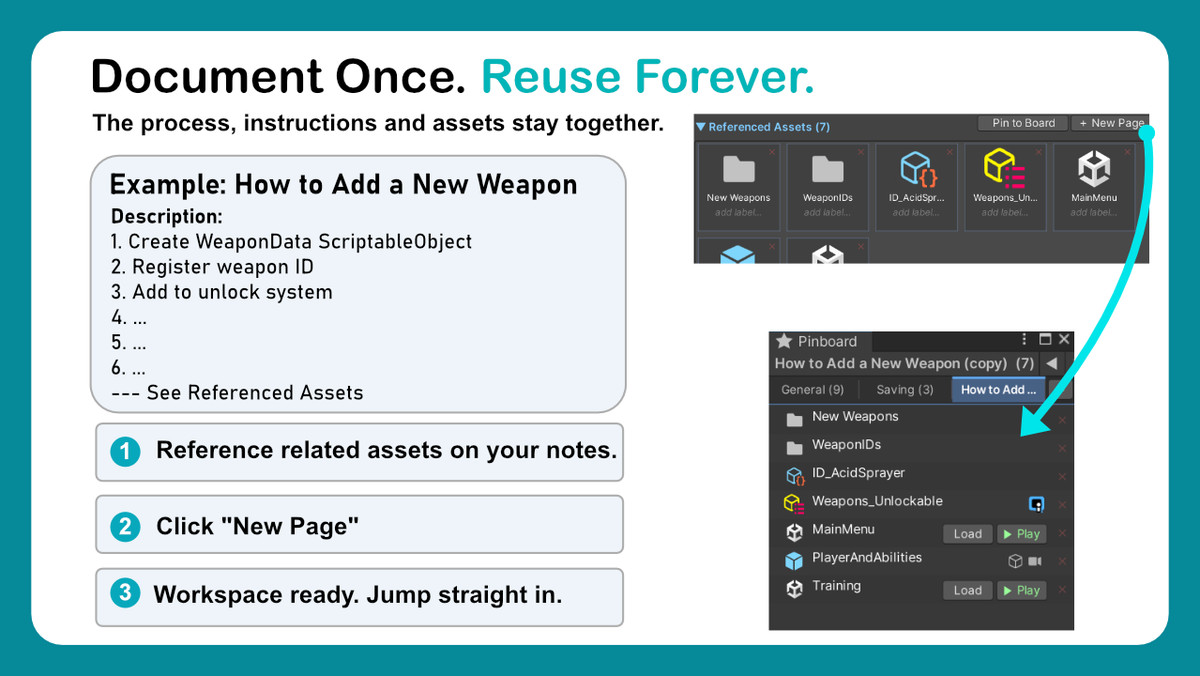Remove the WeaponIDs card from Referenced Assets
Screen dimensions: 1200x676
861,152
